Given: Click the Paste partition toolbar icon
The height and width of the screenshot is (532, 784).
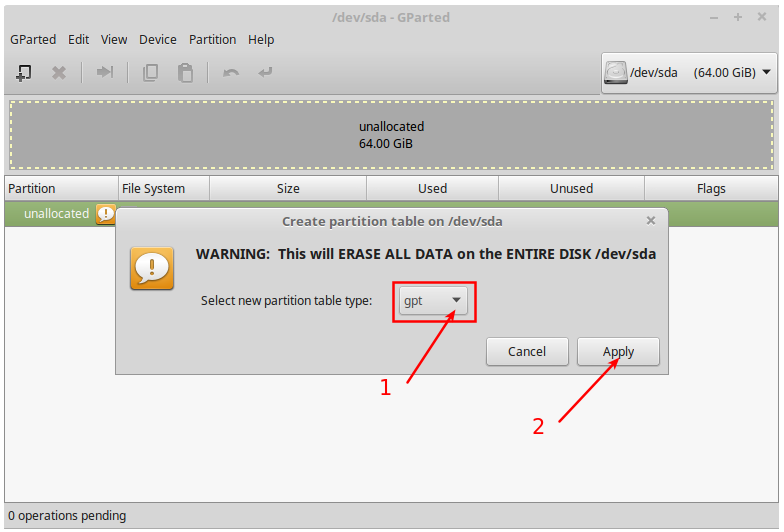Looking at the screenshot, I should pos(186,73).
